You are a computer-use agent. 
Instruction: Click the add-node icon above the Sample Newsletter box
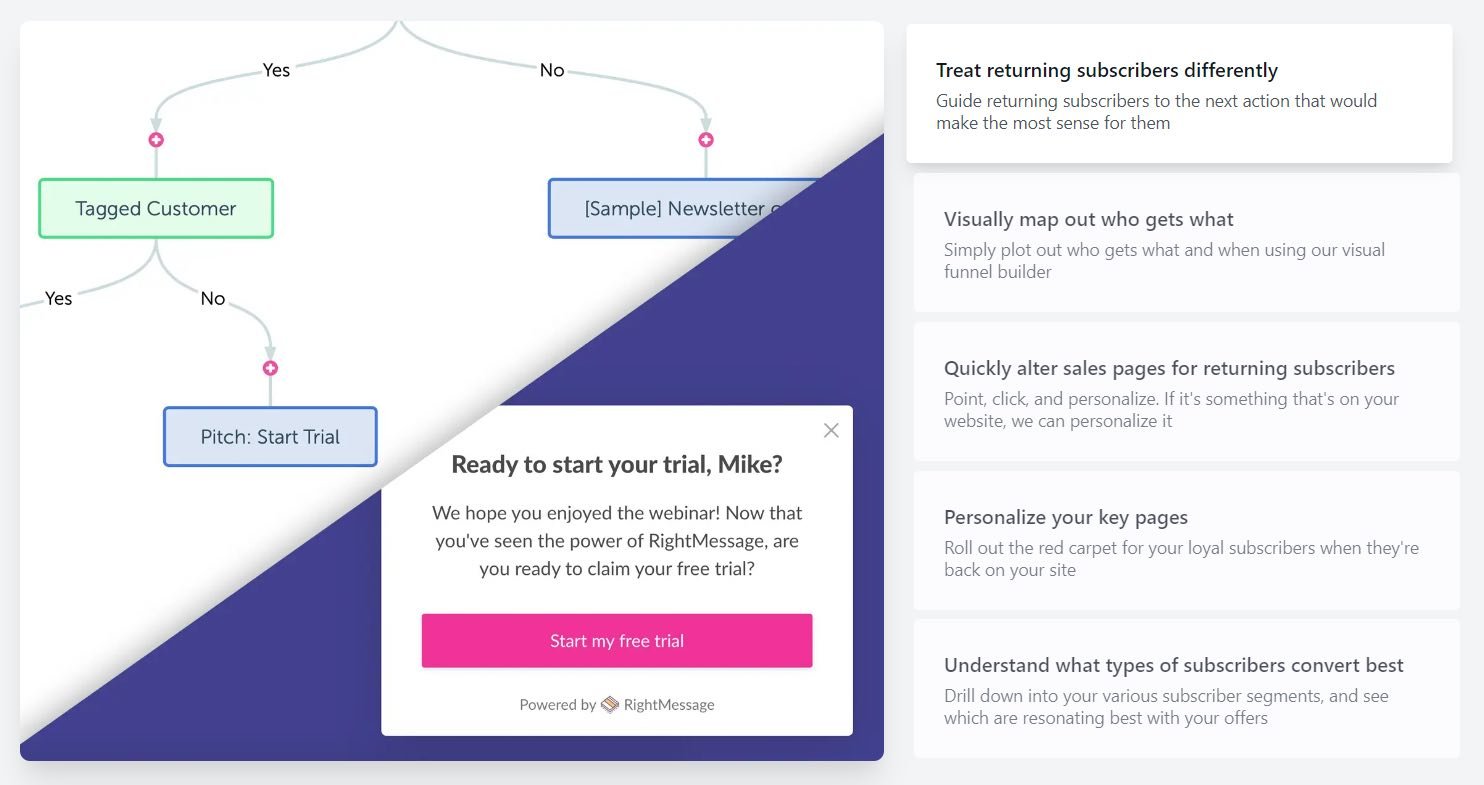tap(707, 140)
